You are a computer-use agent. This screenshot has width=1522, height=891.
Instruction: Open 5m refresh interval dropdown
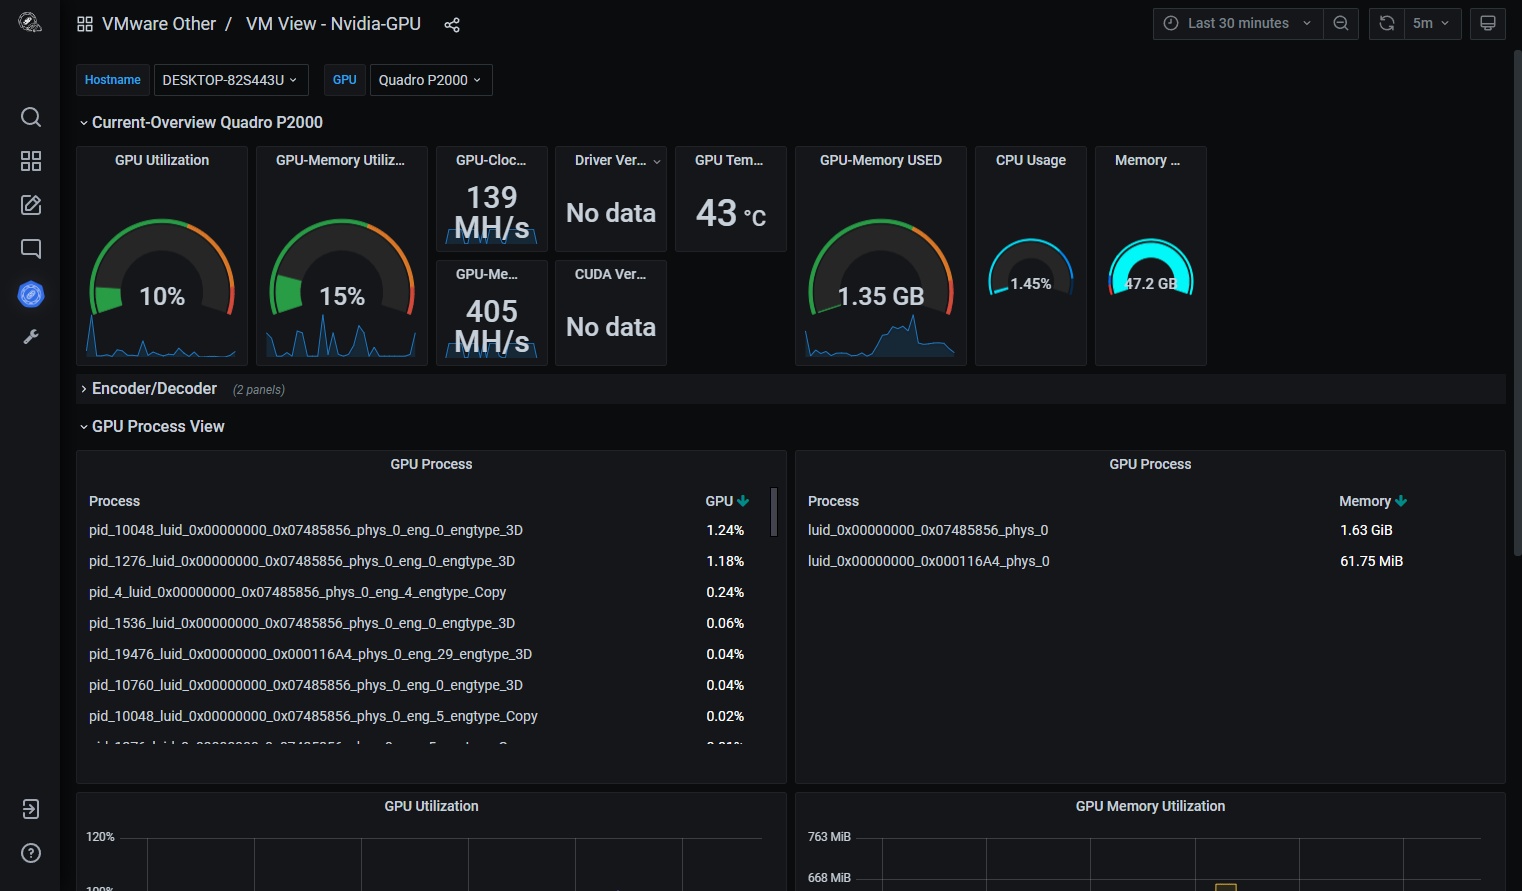(1432, 24)
